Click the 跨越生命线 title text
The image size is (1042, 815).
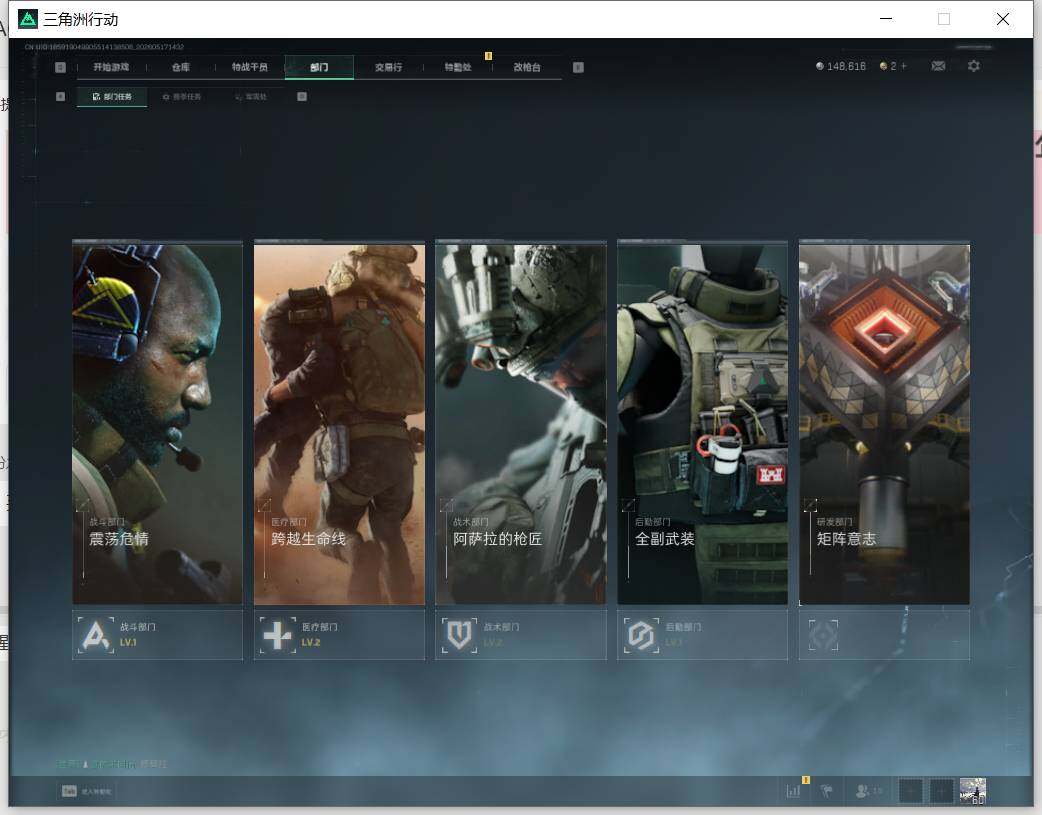click(308, 539)
